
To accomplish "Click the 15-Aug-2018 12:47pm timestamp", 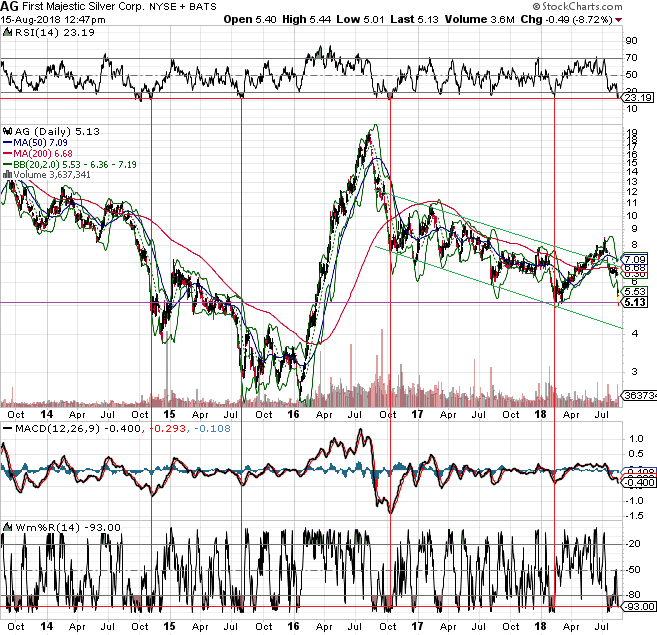I will pyautogui.click(x=53, y=20).
